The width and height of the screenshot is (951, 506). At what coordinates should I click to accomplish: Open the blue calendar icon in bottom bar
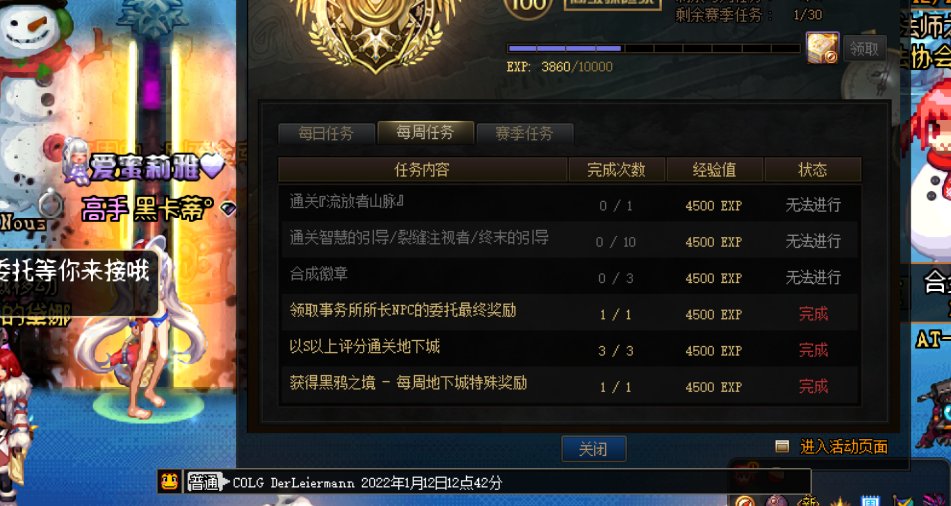coord(870,501)
